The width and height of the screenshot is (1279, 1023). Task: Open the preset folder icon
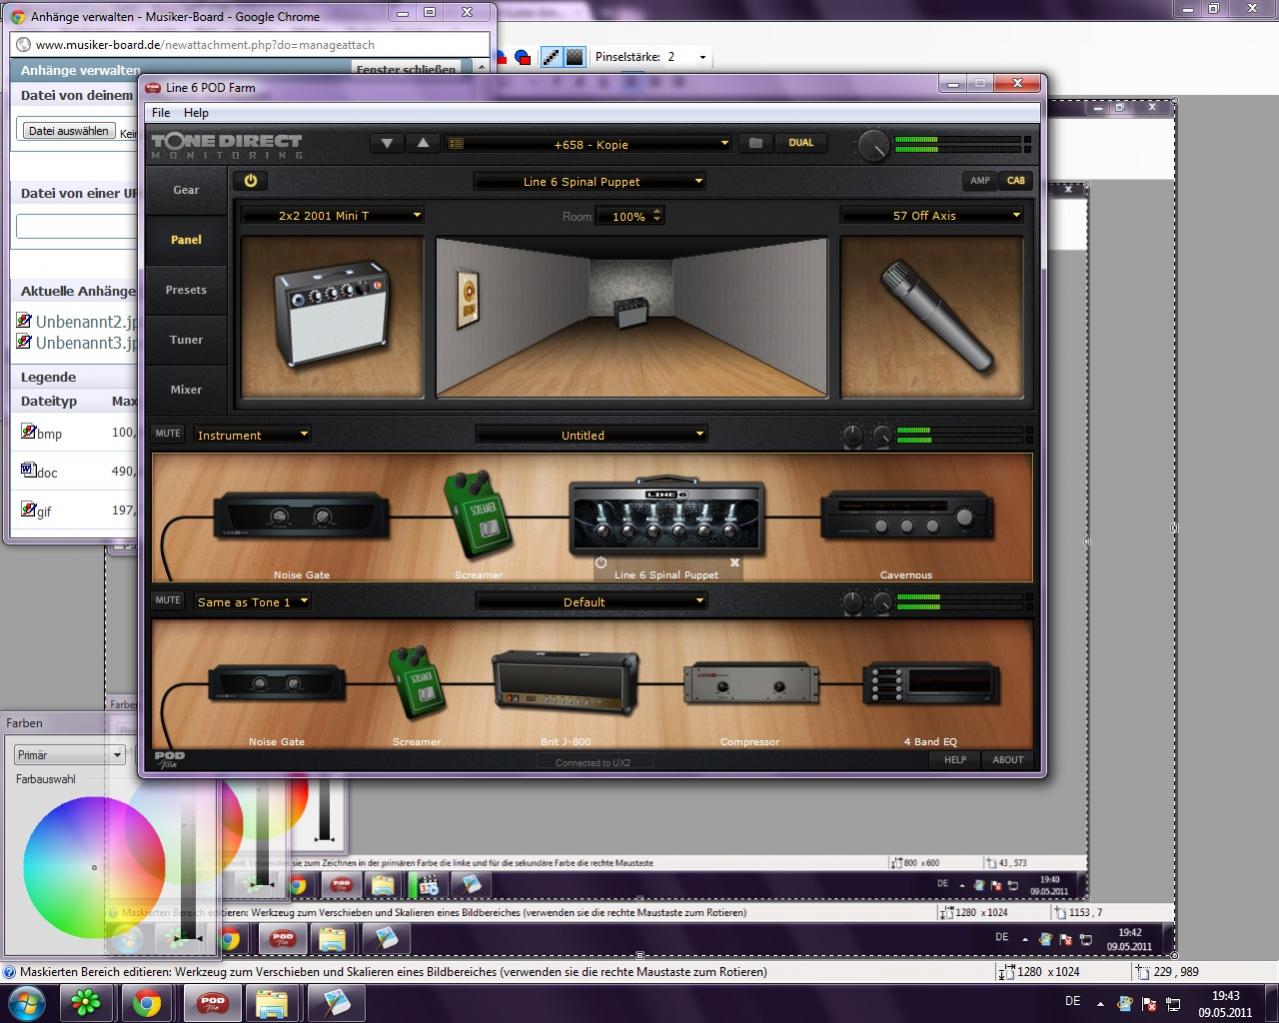[x=756, y=144]
